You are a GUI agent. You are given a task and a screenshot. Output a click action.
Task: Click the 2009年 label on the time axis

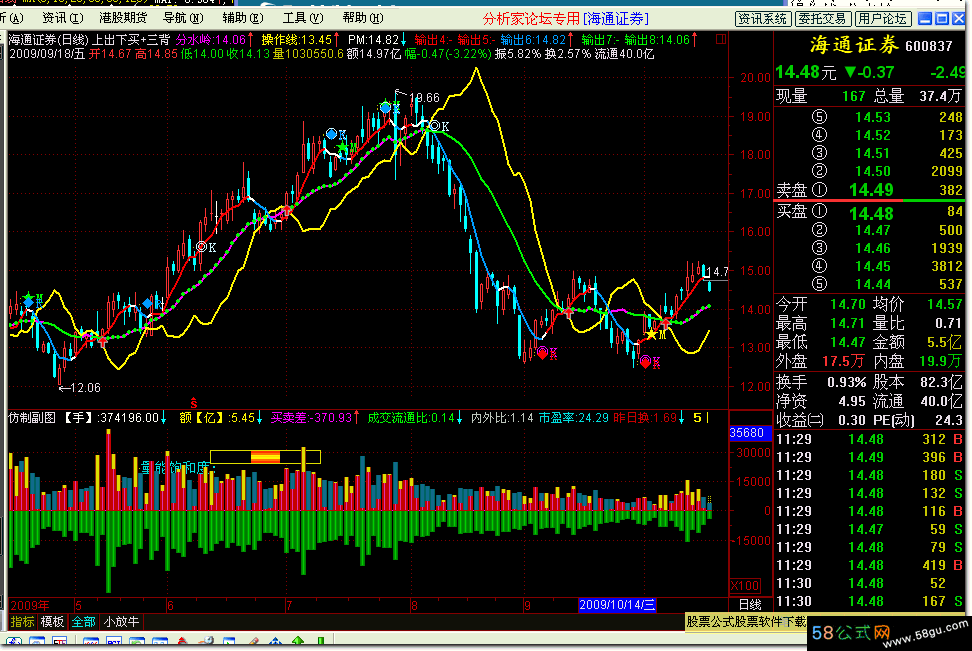(30, 605)
